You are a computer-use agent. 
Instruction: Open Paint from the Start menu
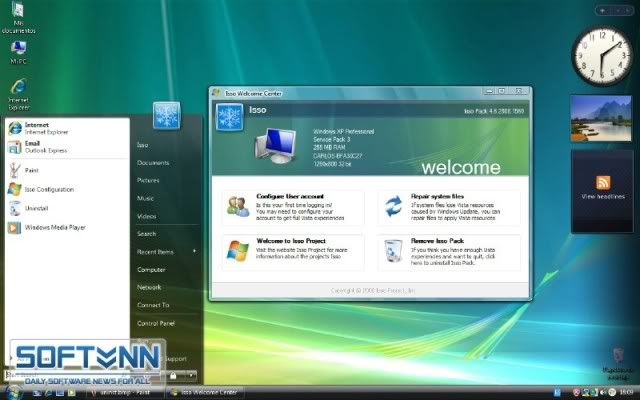[67, 170]
